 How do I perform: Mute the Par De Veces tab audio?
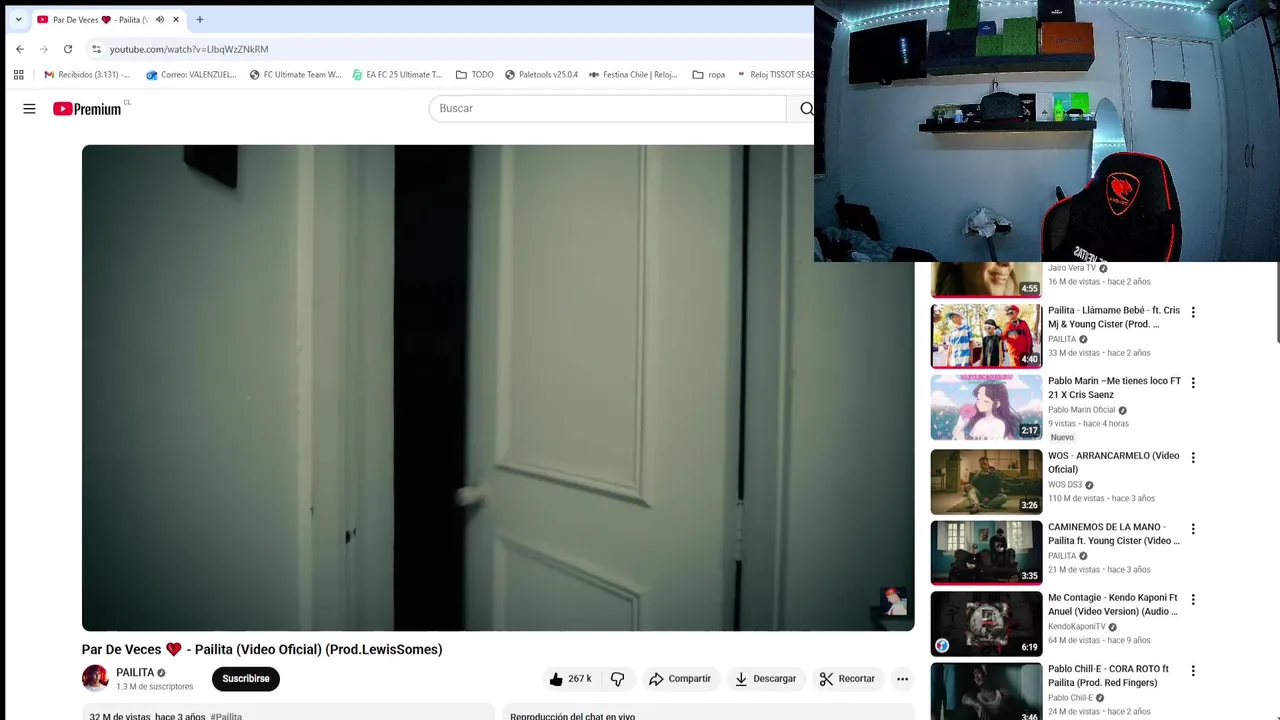tap(160, 19)
